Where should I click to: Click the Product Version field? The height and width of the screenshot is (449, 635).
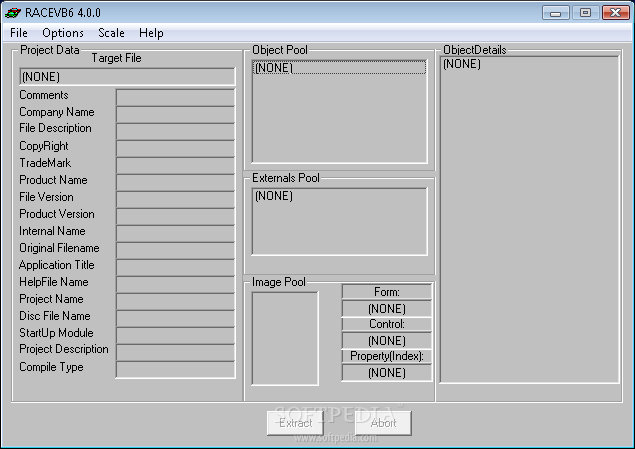(175, 217)
